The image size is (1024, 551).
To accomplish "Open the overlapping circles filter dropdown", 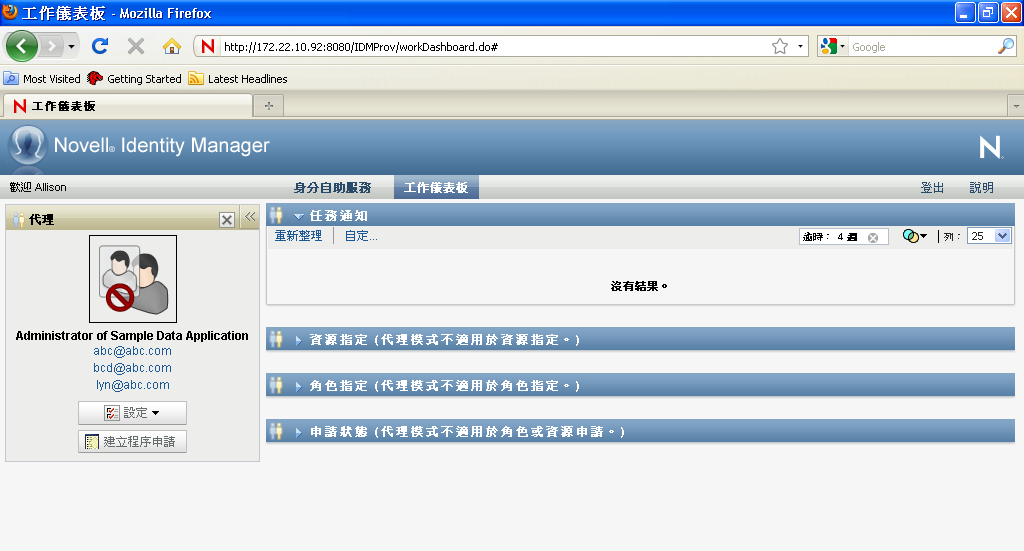I will 914,236.
